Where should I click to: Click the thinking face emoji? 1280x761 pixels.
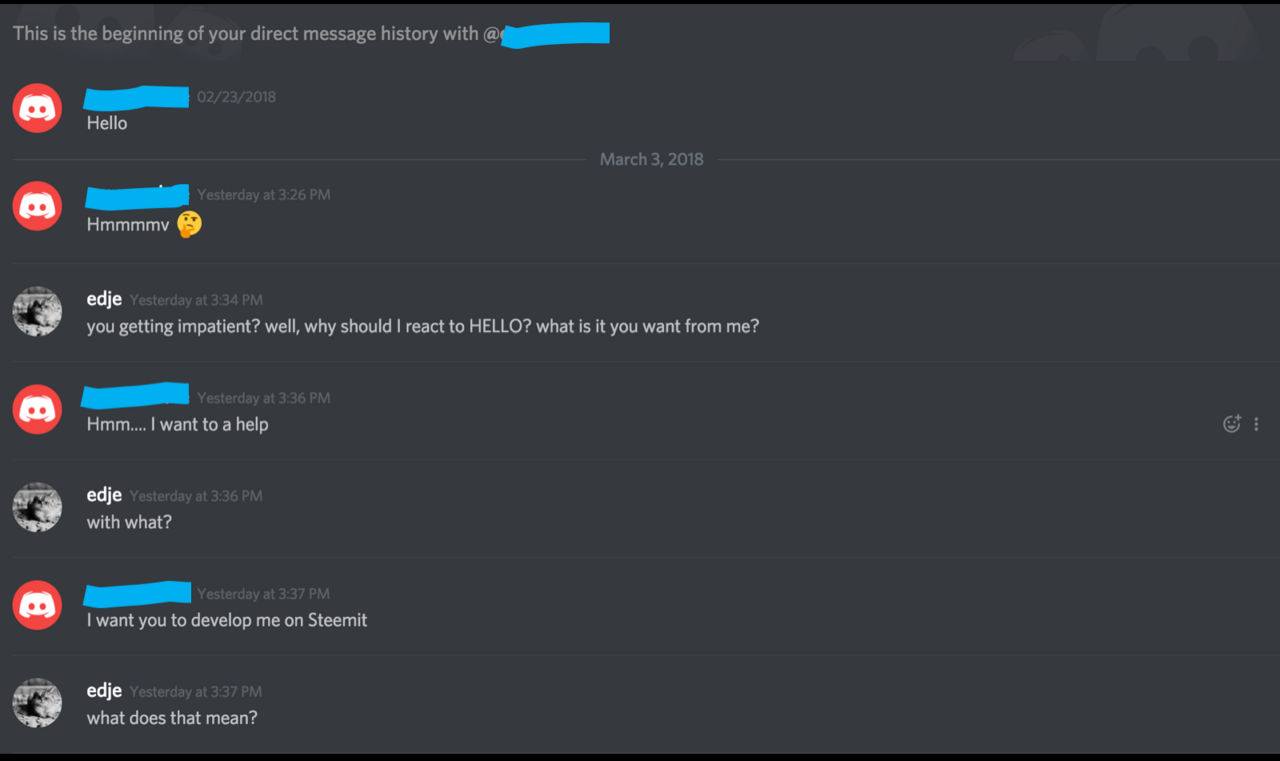[189, 224]
